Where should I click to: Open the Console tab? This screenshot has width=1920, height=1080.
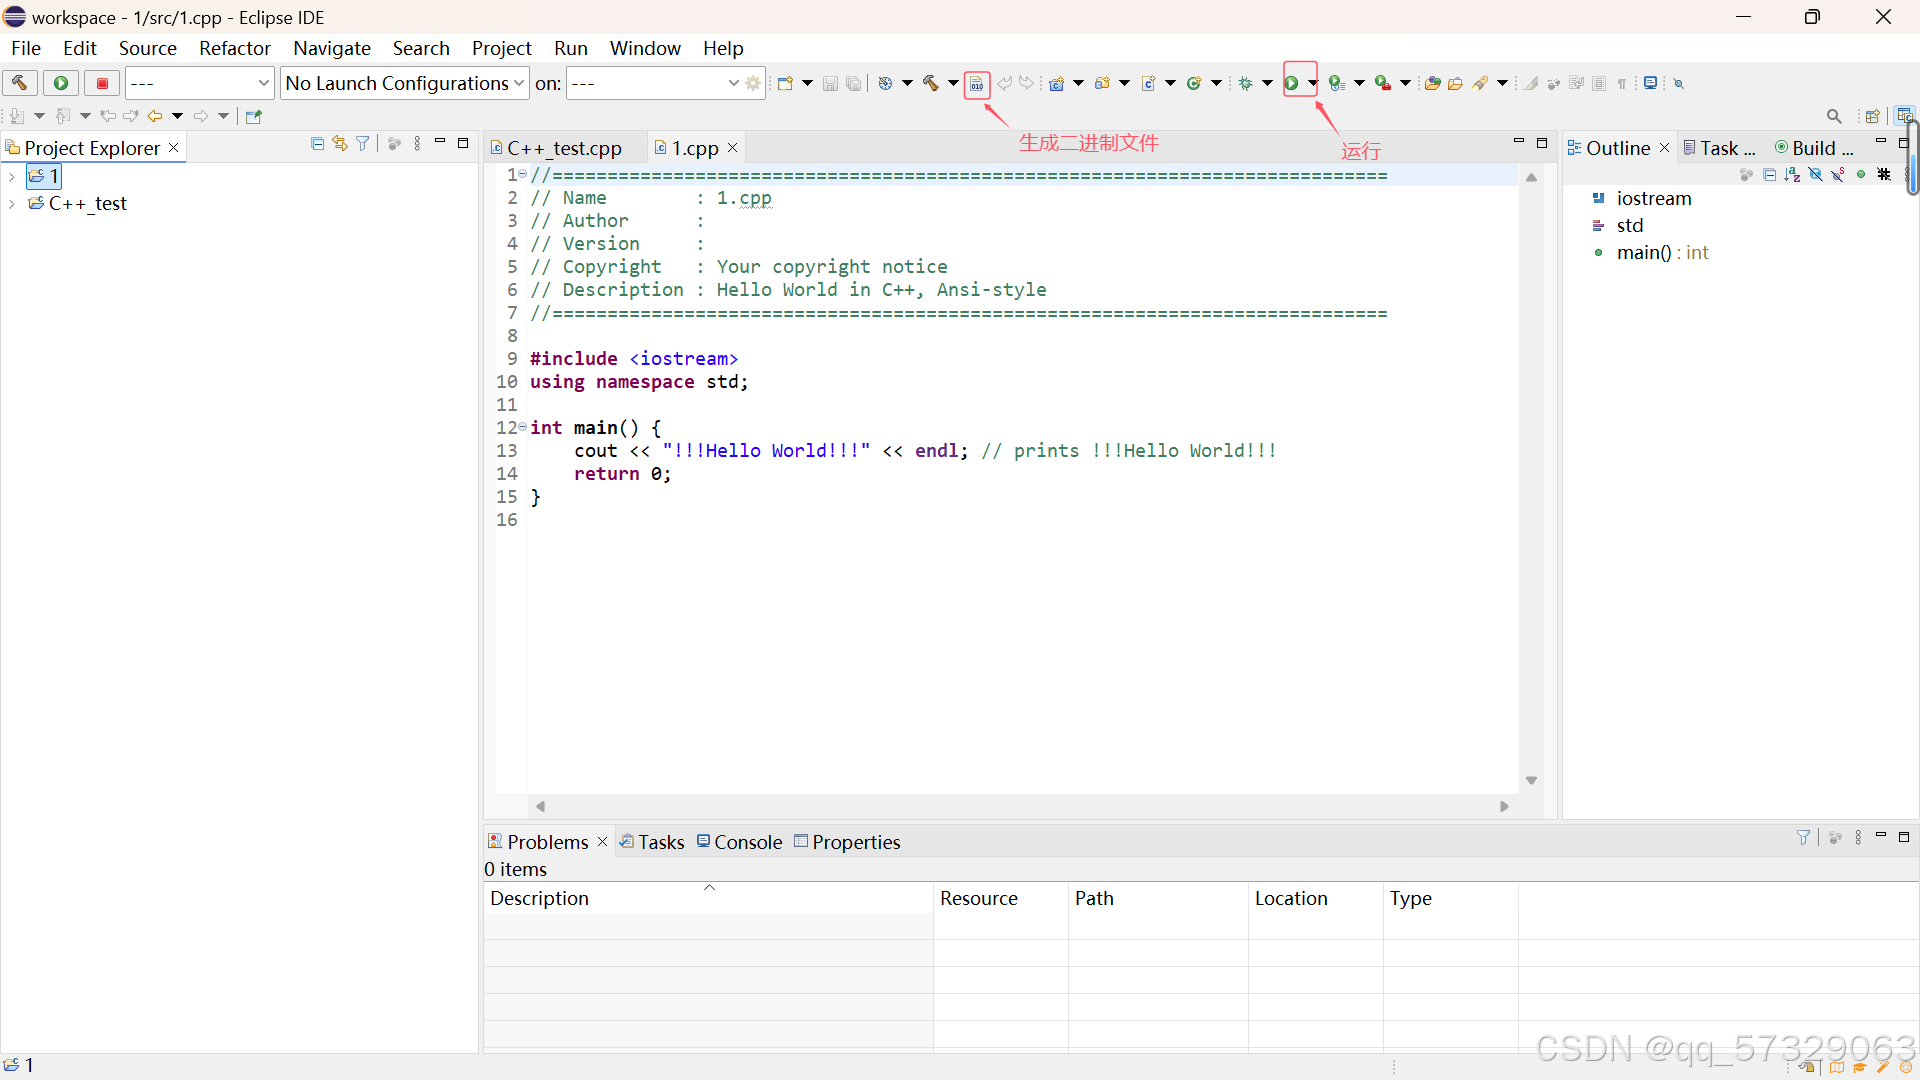[x=747, y=842]
